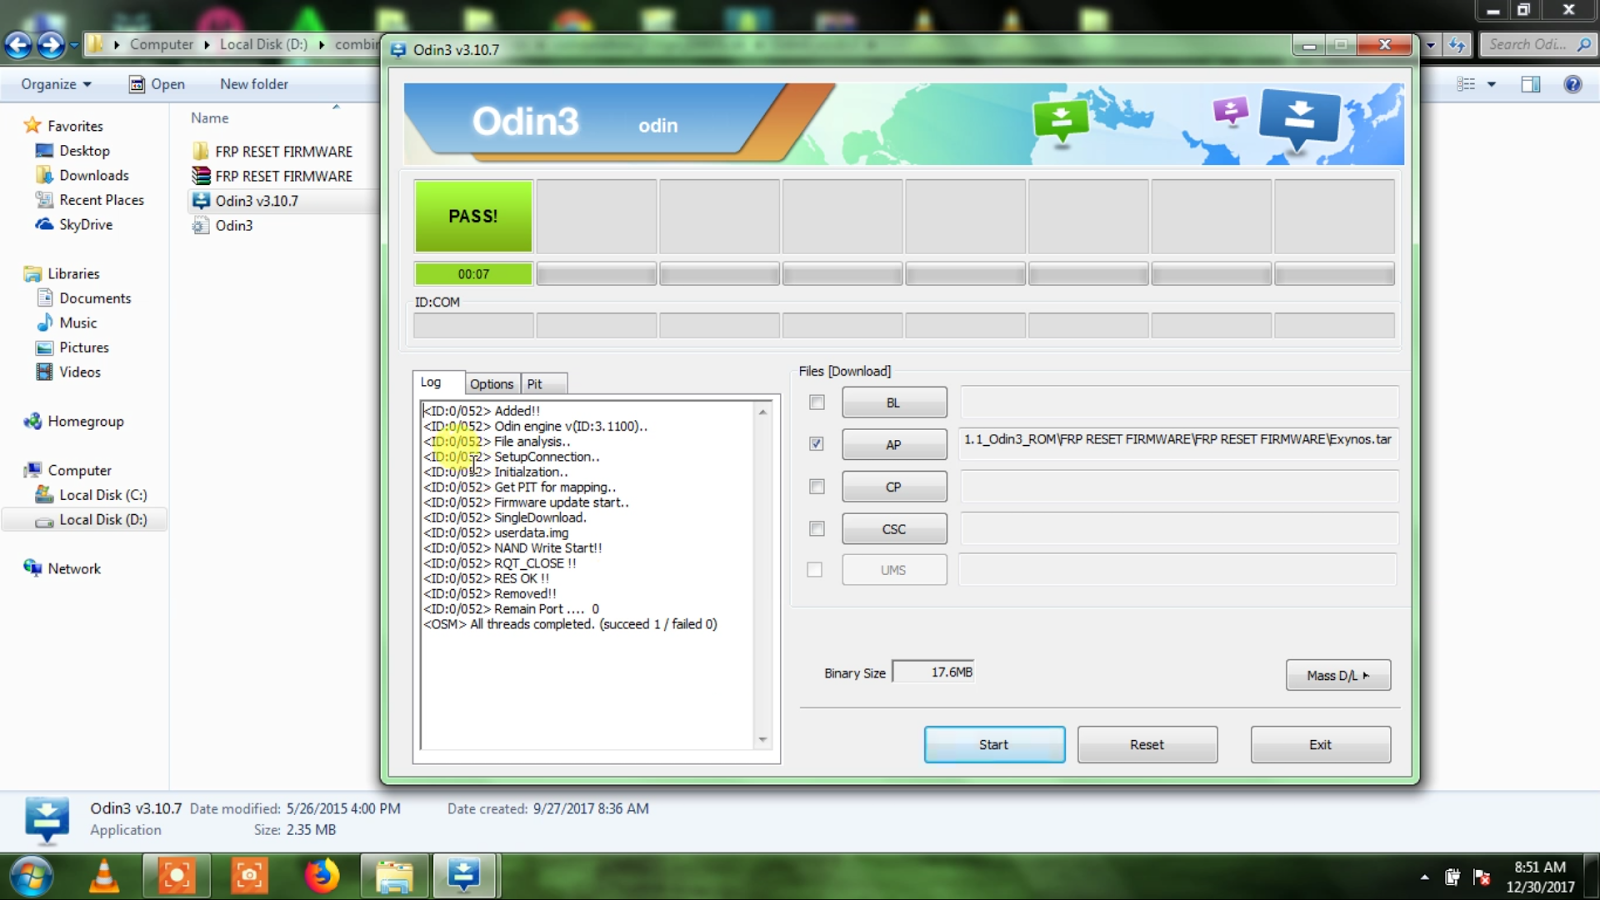The width and height of the screenshot is (1600, 900).
Task: Open File Explorer taskbar button
Action: 394,876
